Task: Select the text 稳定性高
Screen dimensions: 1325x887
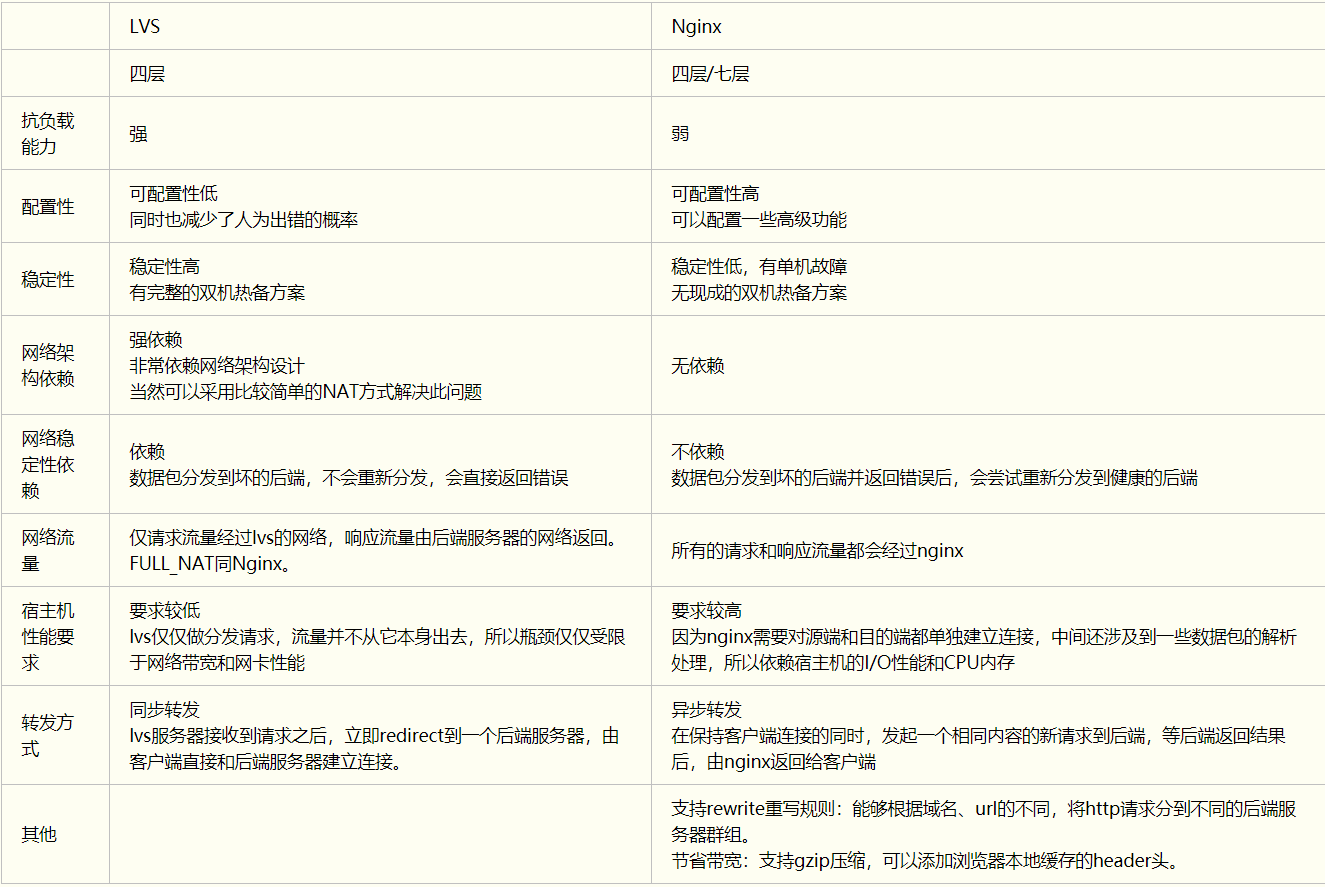Action: [165, 267]
